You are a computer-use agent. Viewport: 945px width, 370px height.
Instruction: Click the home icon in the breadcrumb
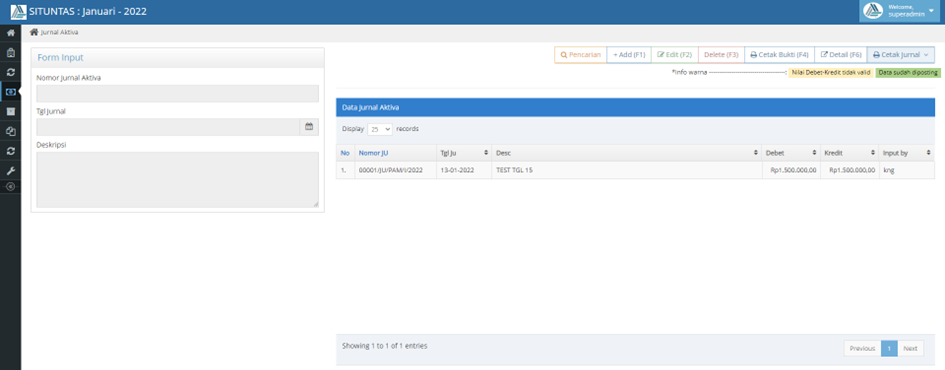[34, 32]
